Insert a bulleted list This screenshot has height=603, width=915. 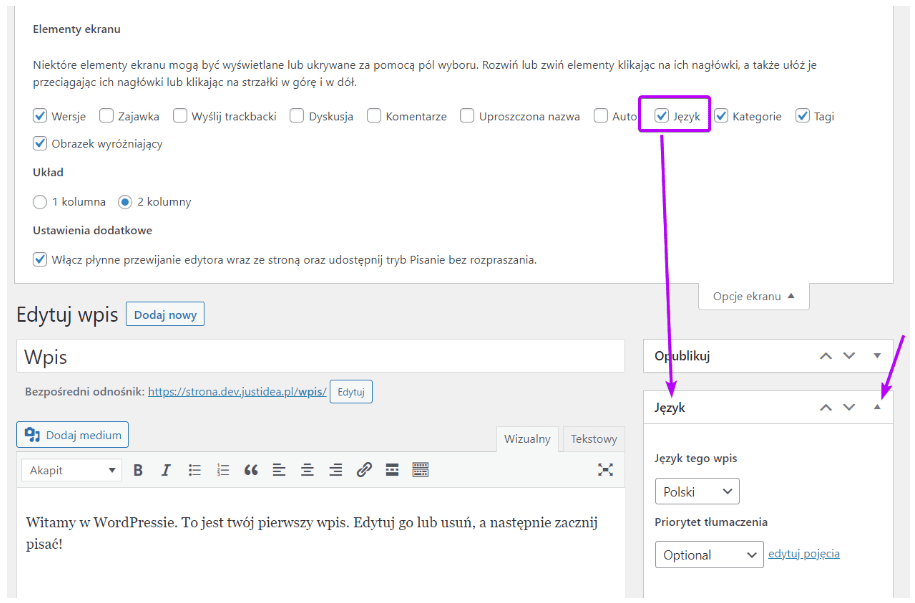tap(195, 470)
